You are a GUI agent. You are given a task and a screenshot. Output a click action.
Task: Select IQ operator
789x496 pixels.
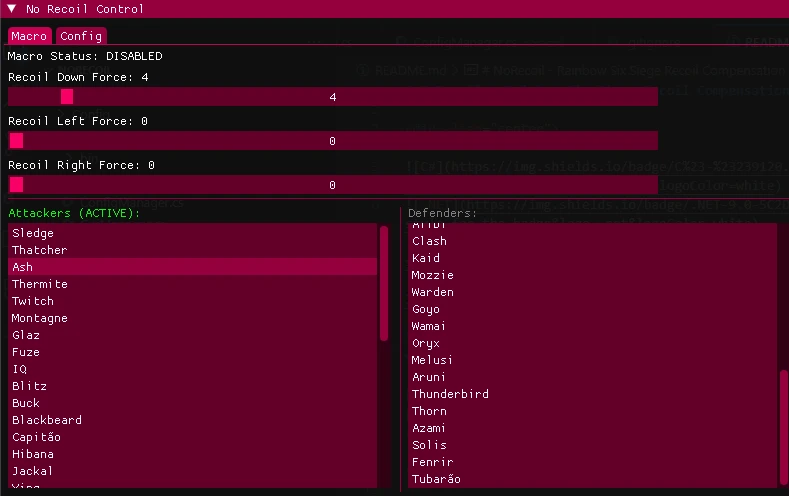(193, 369)
